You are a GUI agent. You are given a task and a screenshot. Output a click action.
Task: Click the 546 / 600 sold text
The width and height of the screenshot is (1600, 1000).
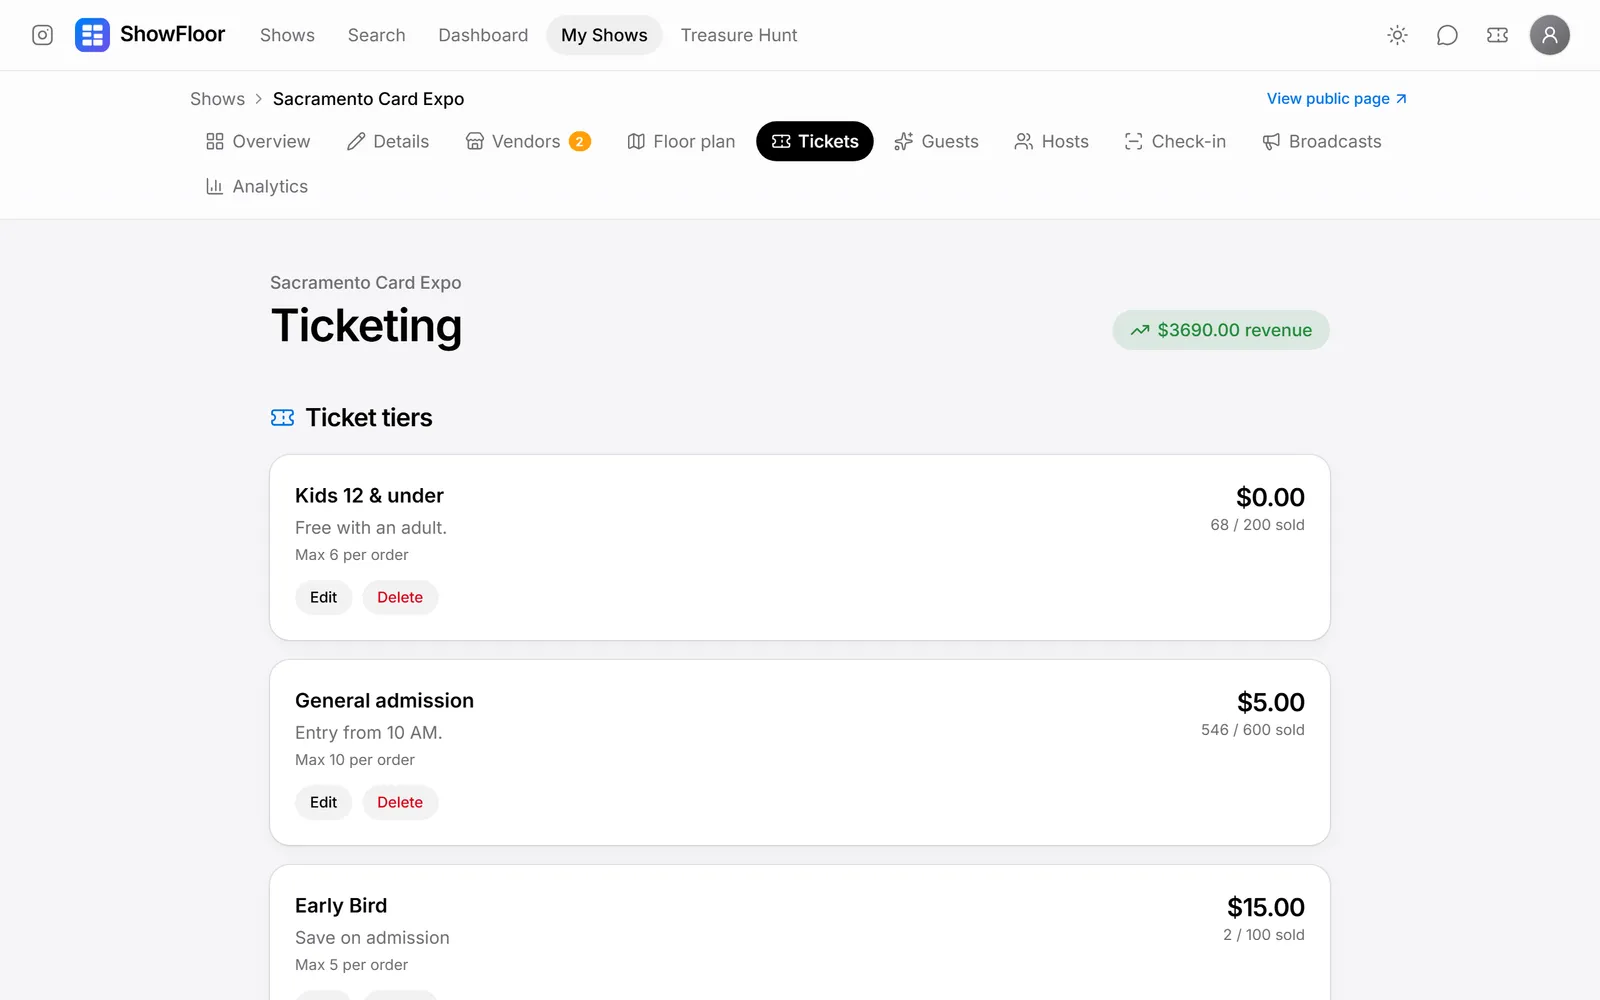tap(1253, 729)
